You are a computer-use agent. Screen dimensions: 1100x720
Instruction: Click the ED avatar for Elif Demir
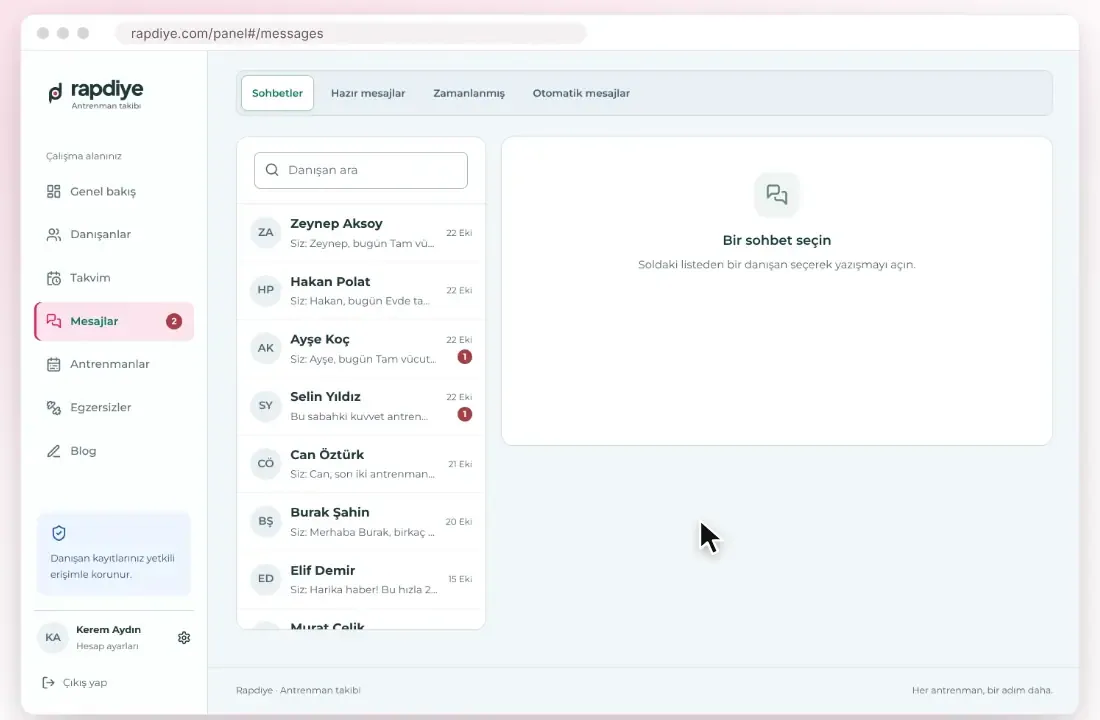click(266, 578)
